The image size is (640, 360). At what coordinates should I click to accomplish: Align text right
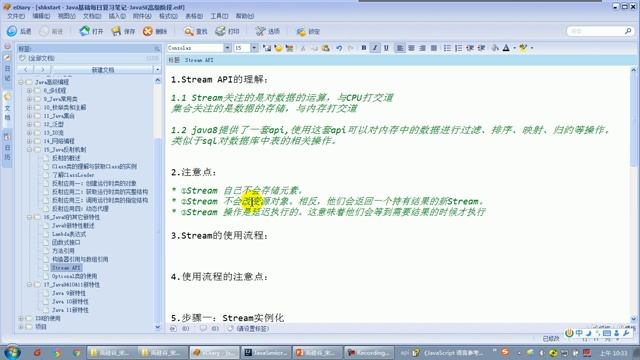[x=422, y=48]
